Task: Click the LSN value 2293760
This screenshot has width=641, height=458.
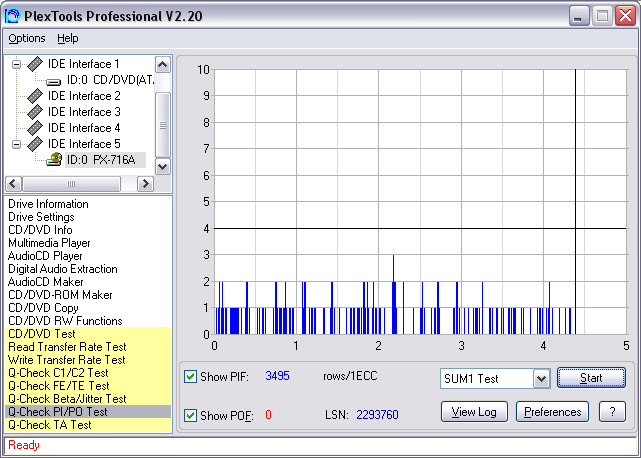Action: point(377,415)
